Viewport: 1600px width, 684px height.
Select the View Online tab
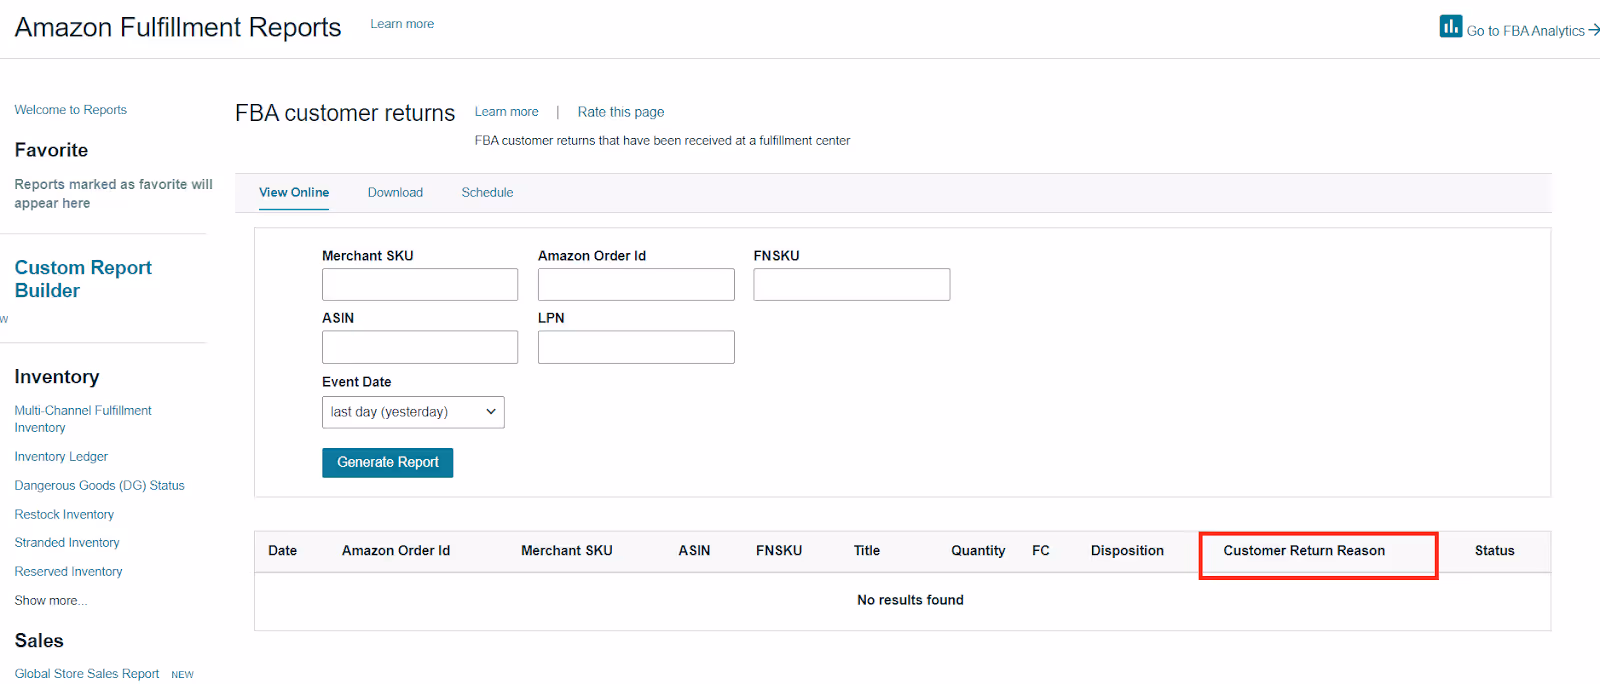click(294, 192)
